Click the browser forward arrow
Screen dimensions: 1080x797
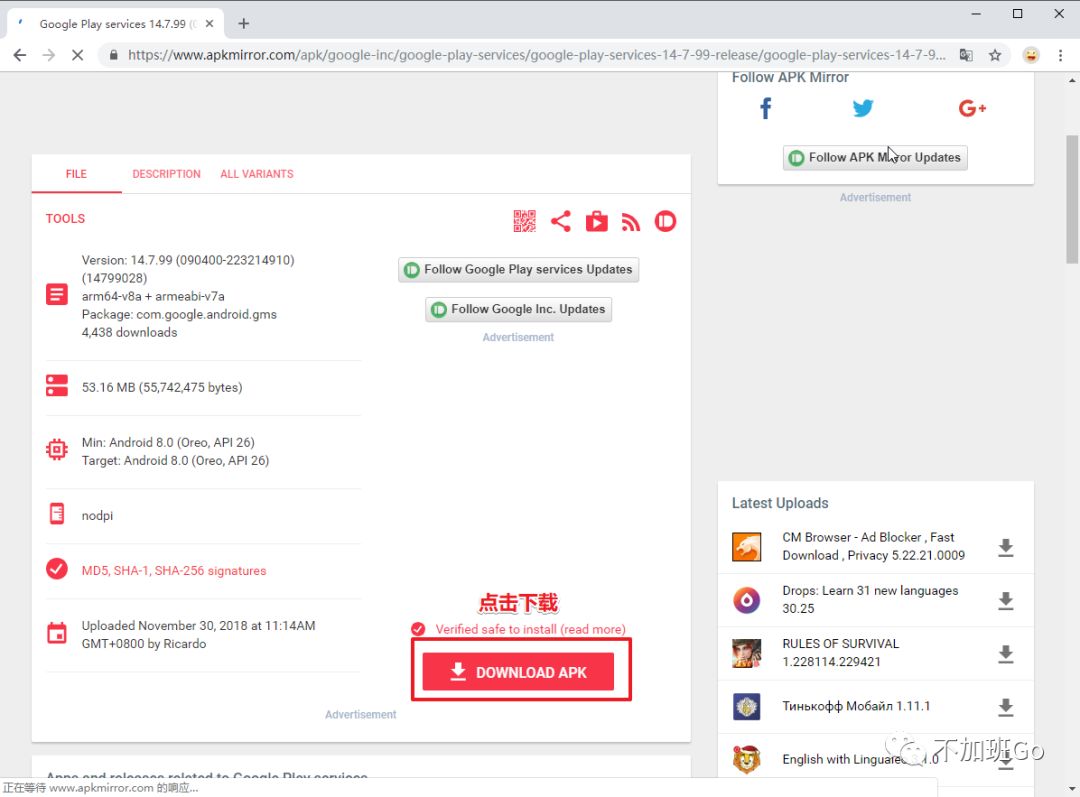[48, 55]
